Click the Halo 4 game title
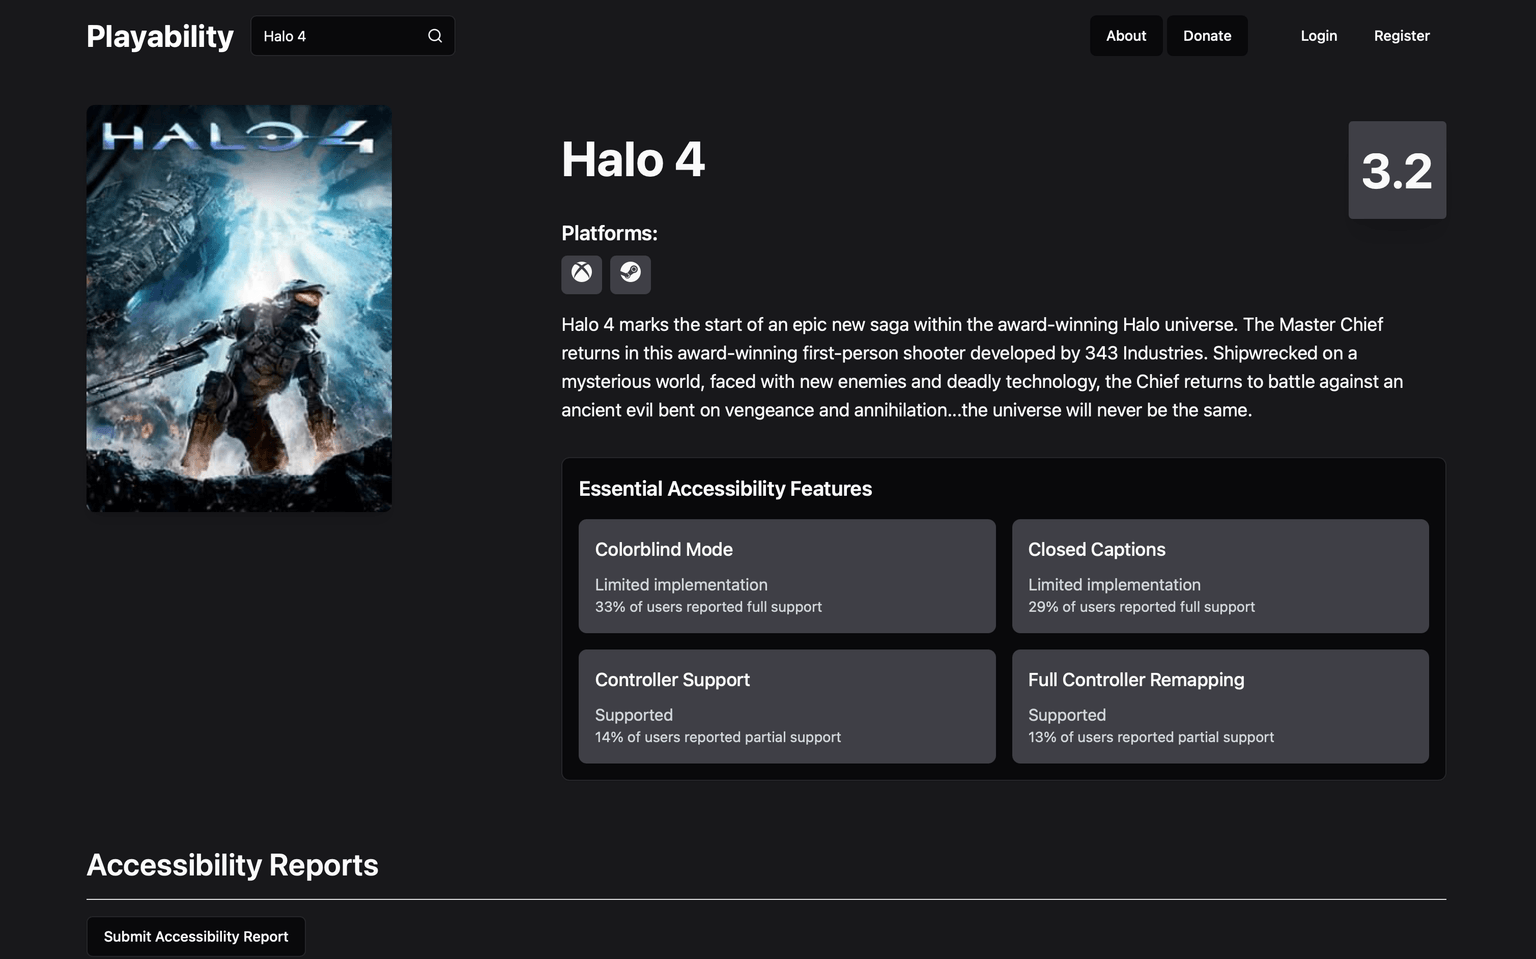Screen dimensions: 1536x959 [x=633, y=160]
